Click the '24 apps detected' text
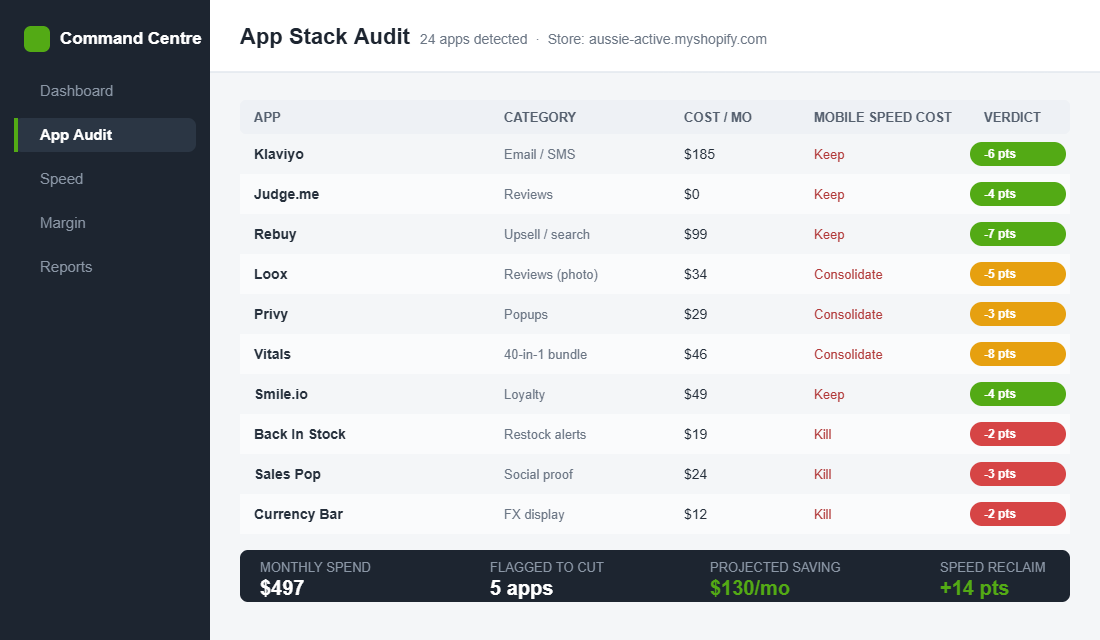 pos(474,39)
